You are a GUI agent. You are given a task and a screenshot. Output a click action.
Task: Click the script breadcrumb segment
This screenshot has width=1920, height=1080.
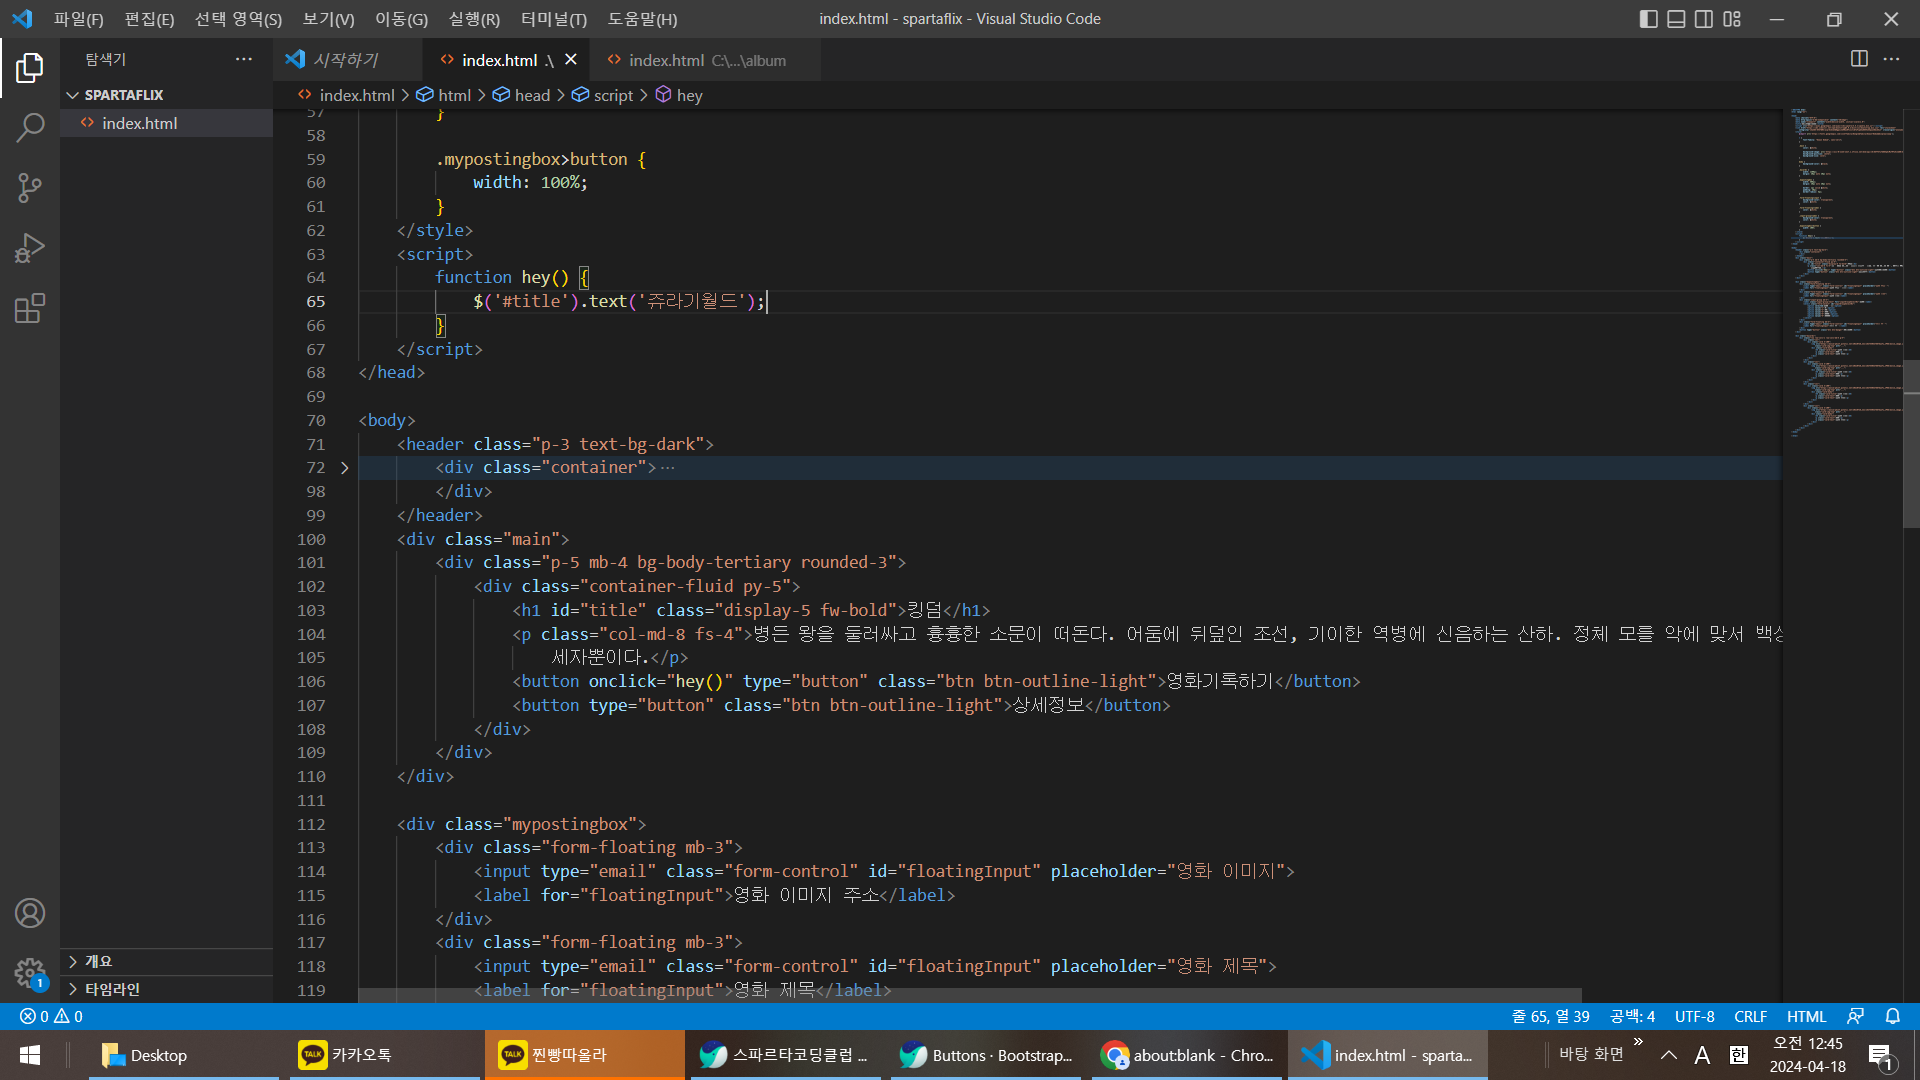(x=603, y=95)
